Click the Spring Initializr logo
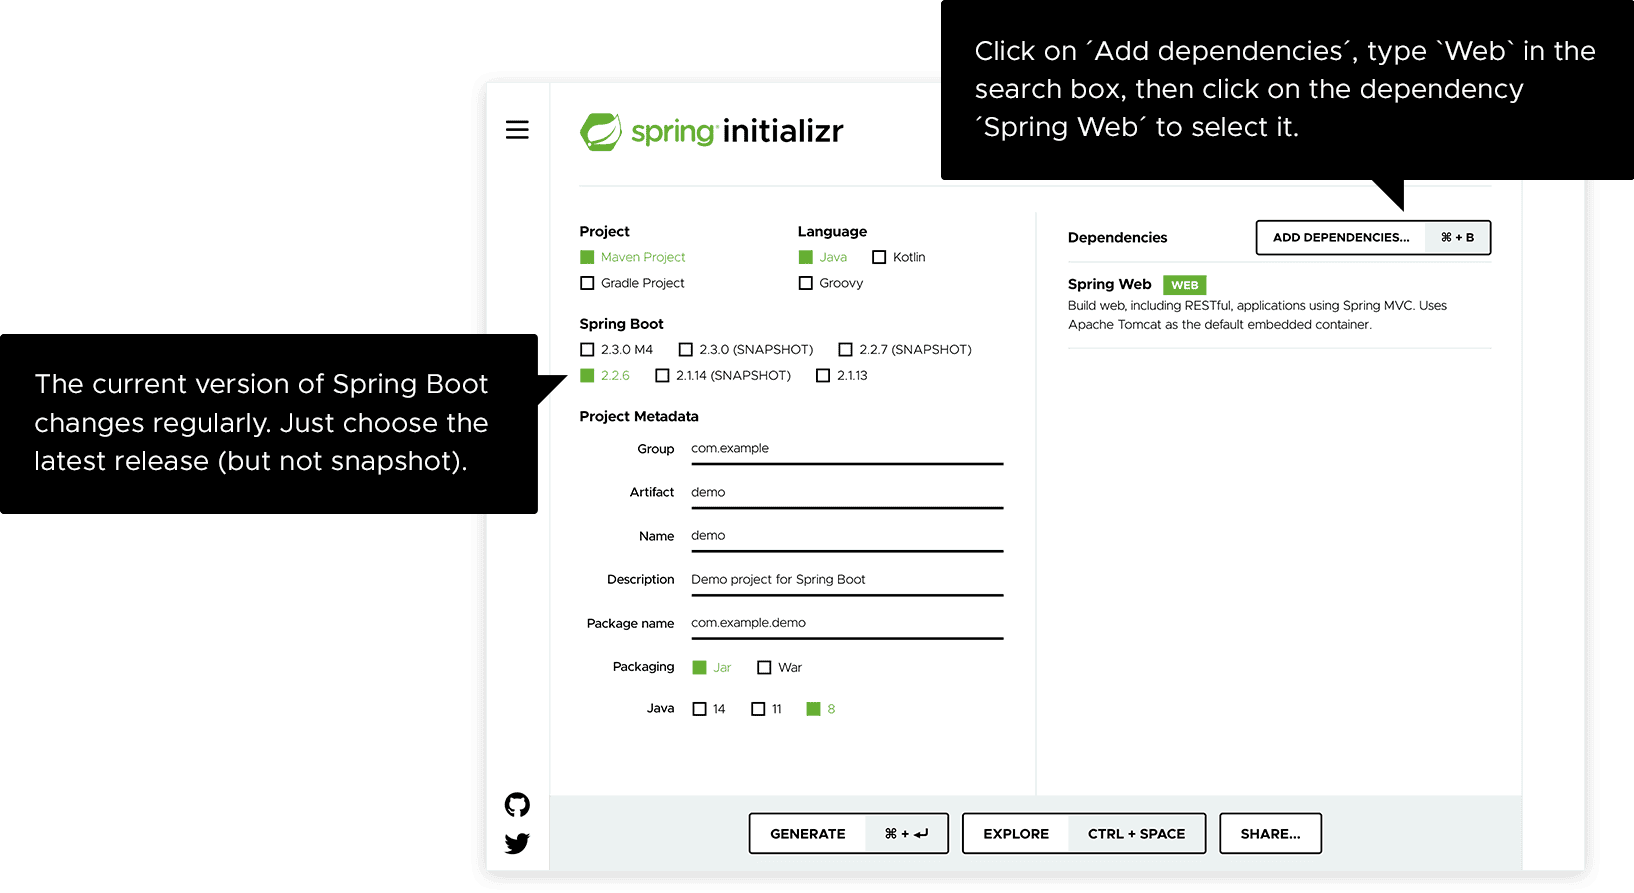This screenshot has width=1634, height=893. point(712,131)
